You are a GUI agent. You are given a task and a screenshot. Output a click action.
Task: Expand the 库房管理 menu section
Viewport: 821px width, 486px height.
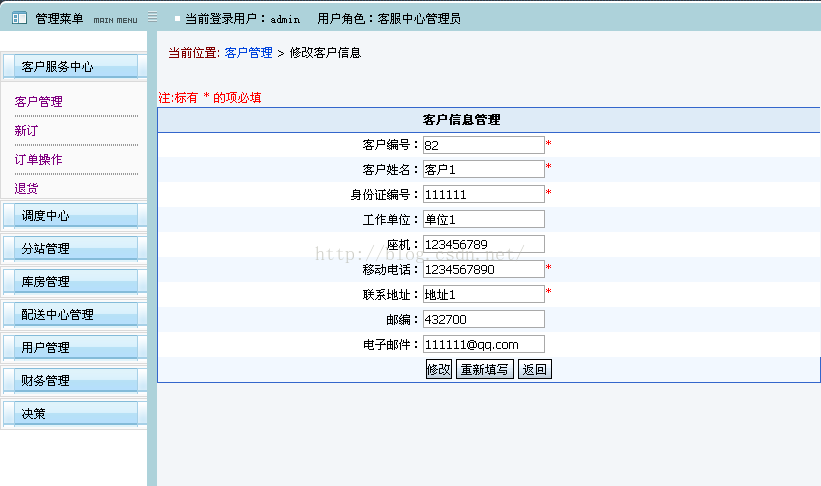74,282
